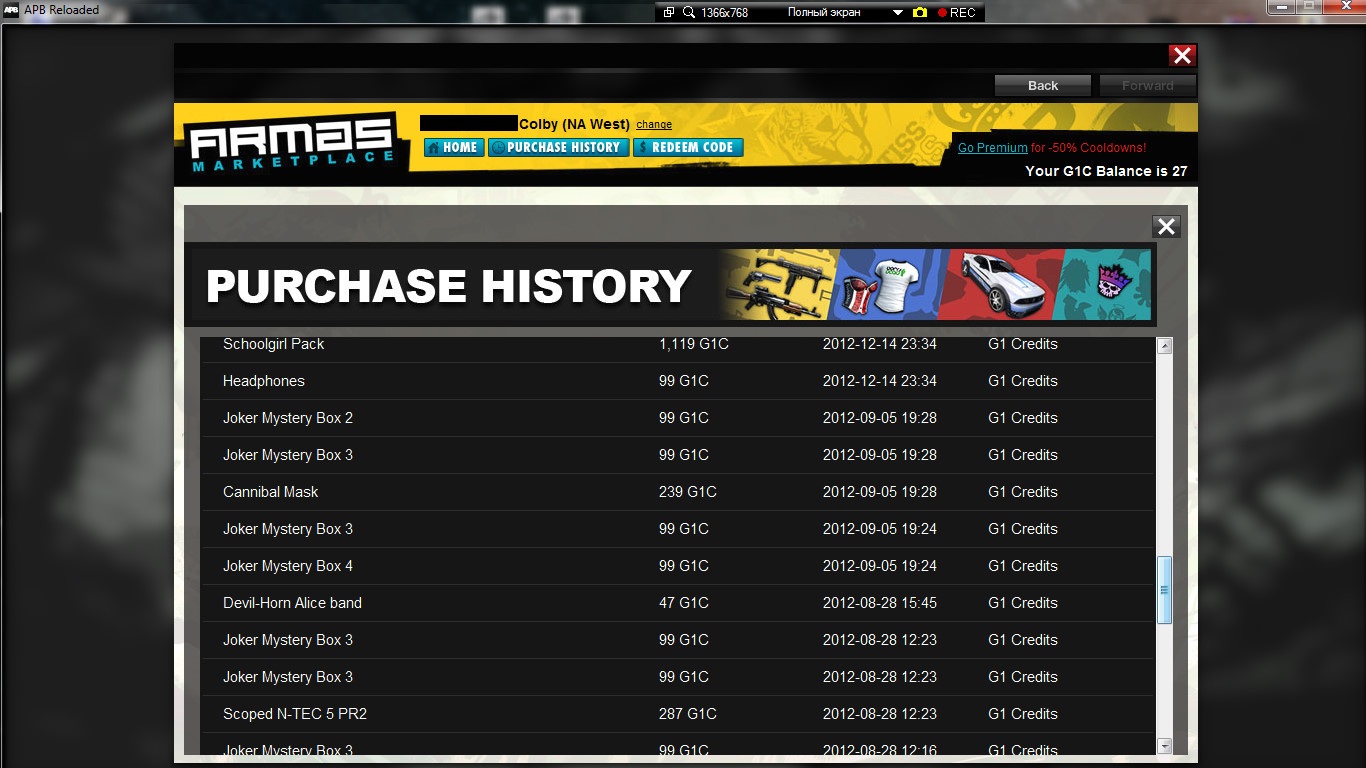The width and height of the screenshot is (1366, 768).
Task: Click the ARMAS Marketplace logo
Action: (x=291, y=145)
